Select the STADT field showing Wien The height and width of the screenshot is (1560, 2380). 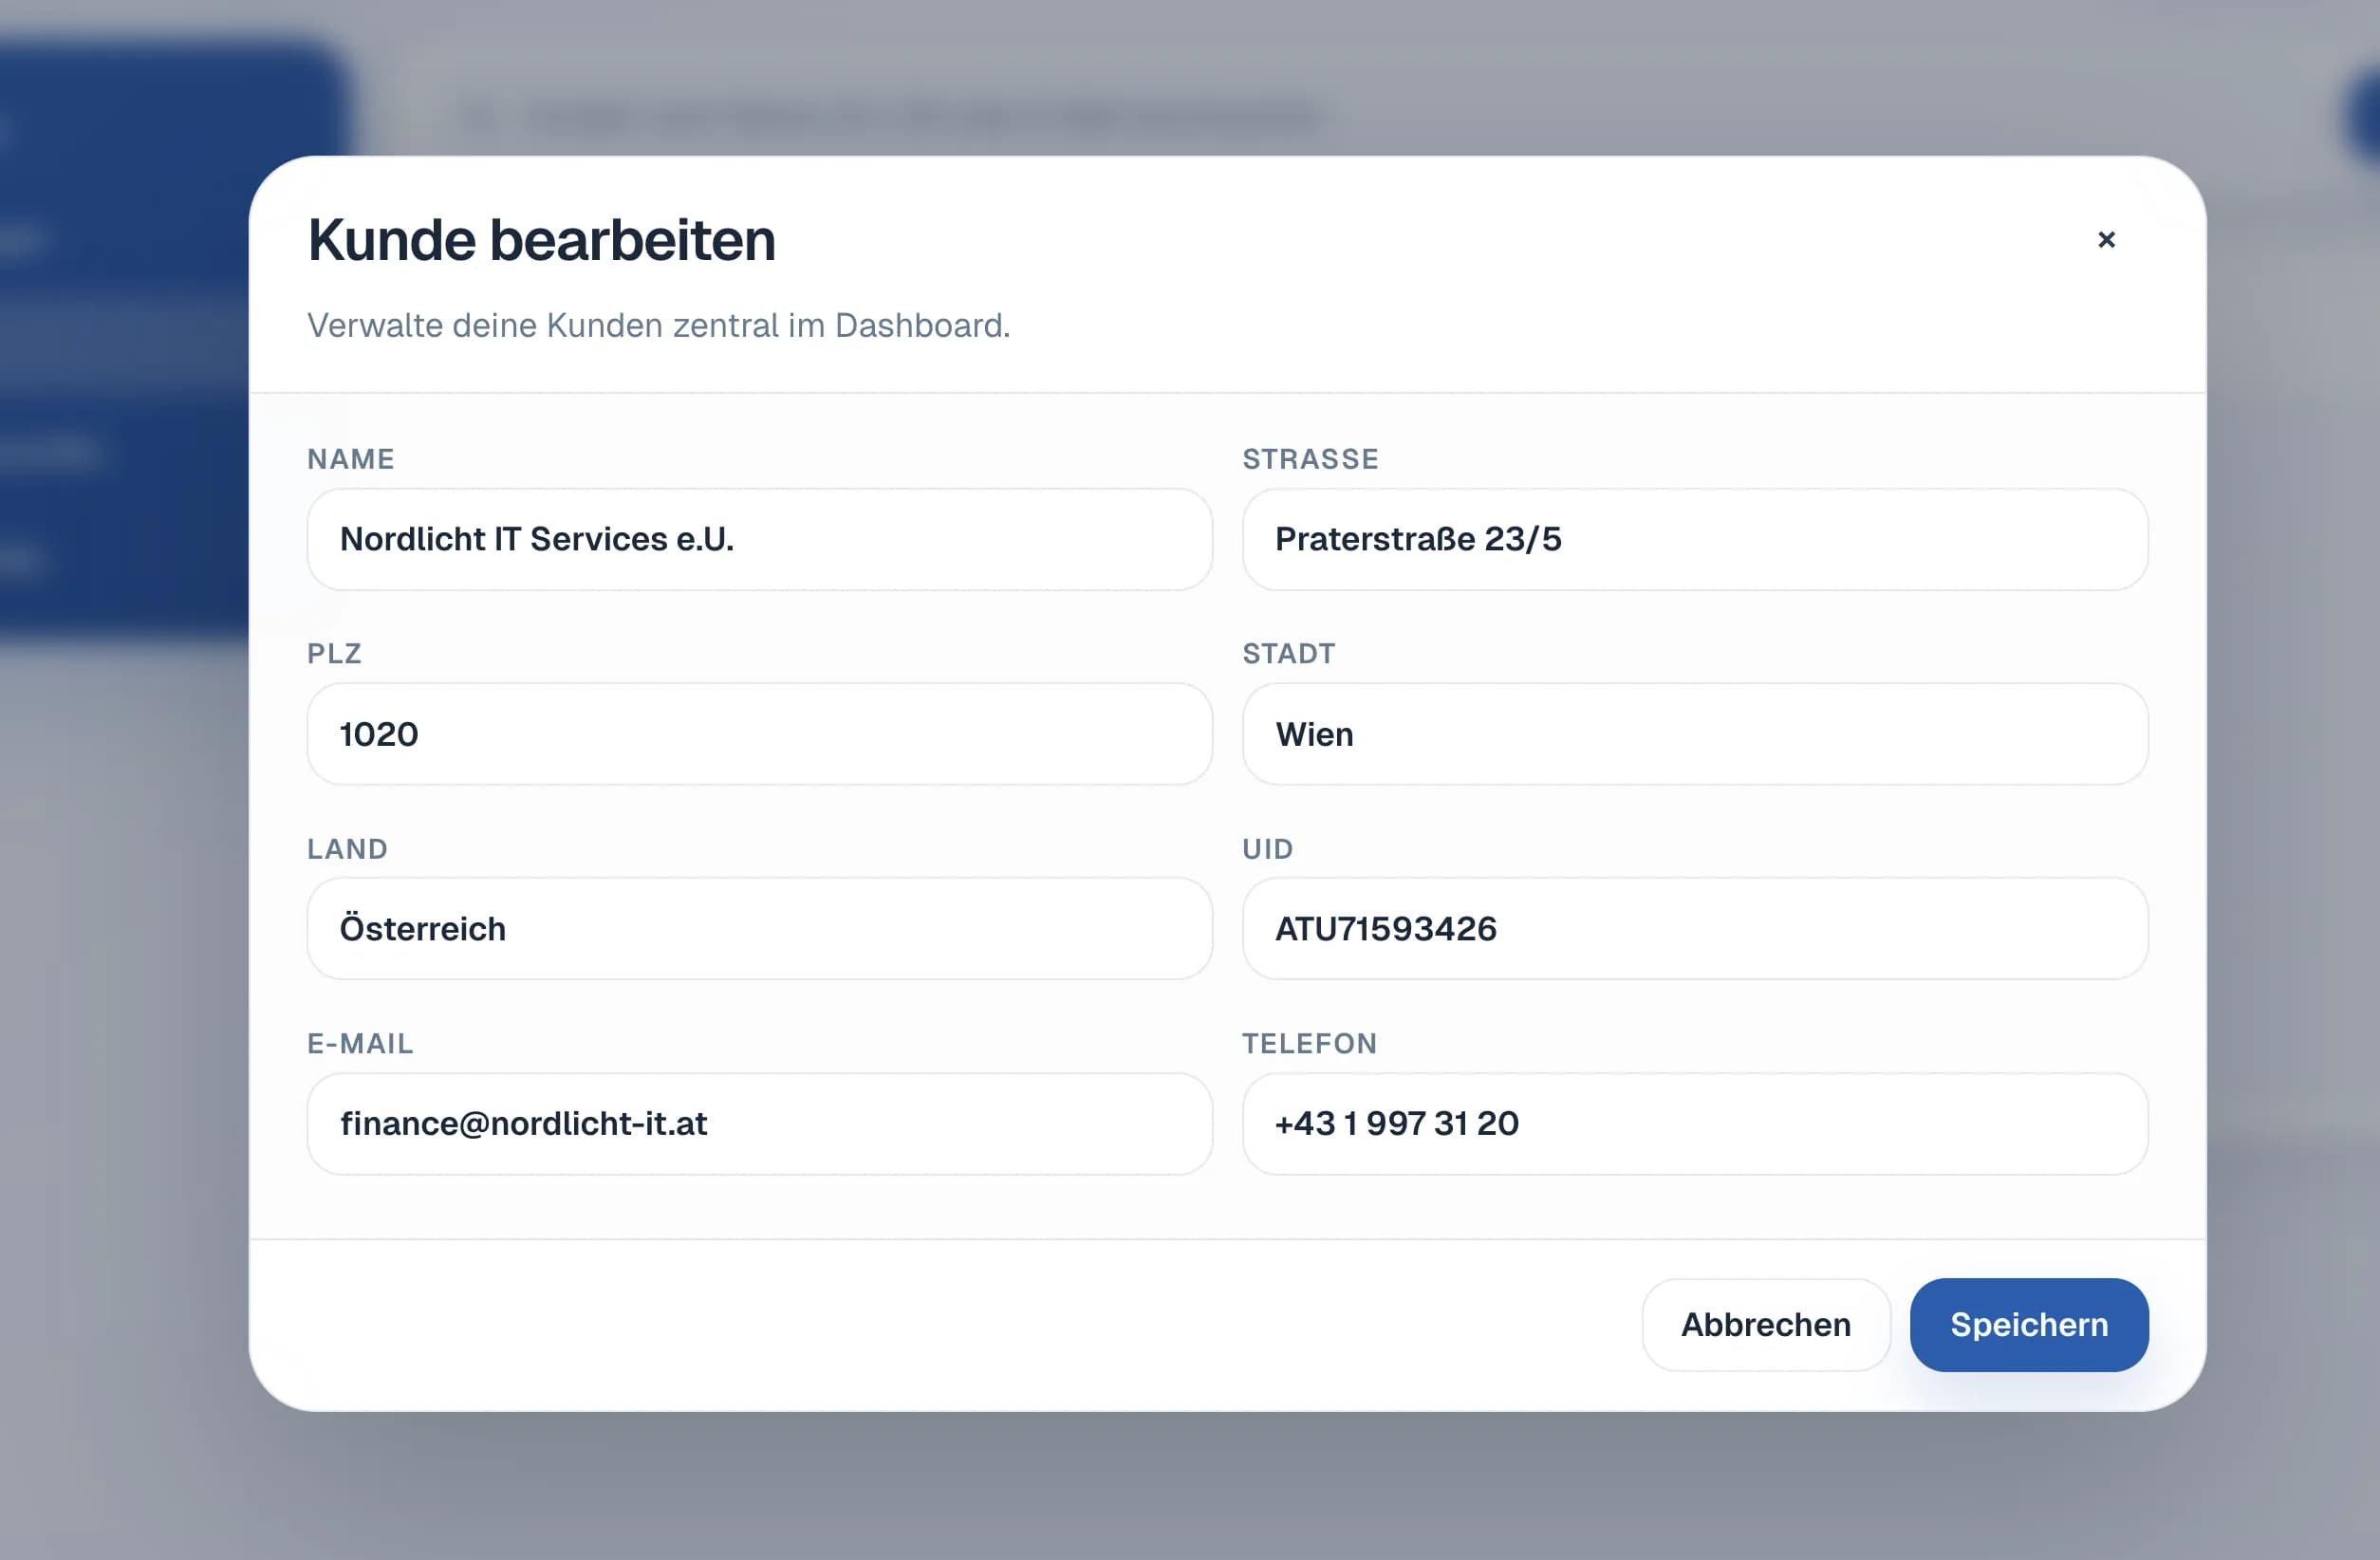click(x=1694, y=734)
